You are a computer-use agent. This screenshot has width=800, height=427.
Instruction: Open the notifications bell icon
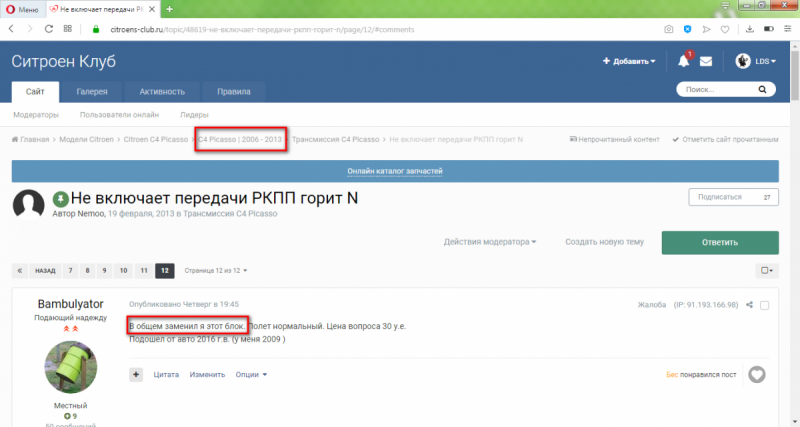(684, 61)
